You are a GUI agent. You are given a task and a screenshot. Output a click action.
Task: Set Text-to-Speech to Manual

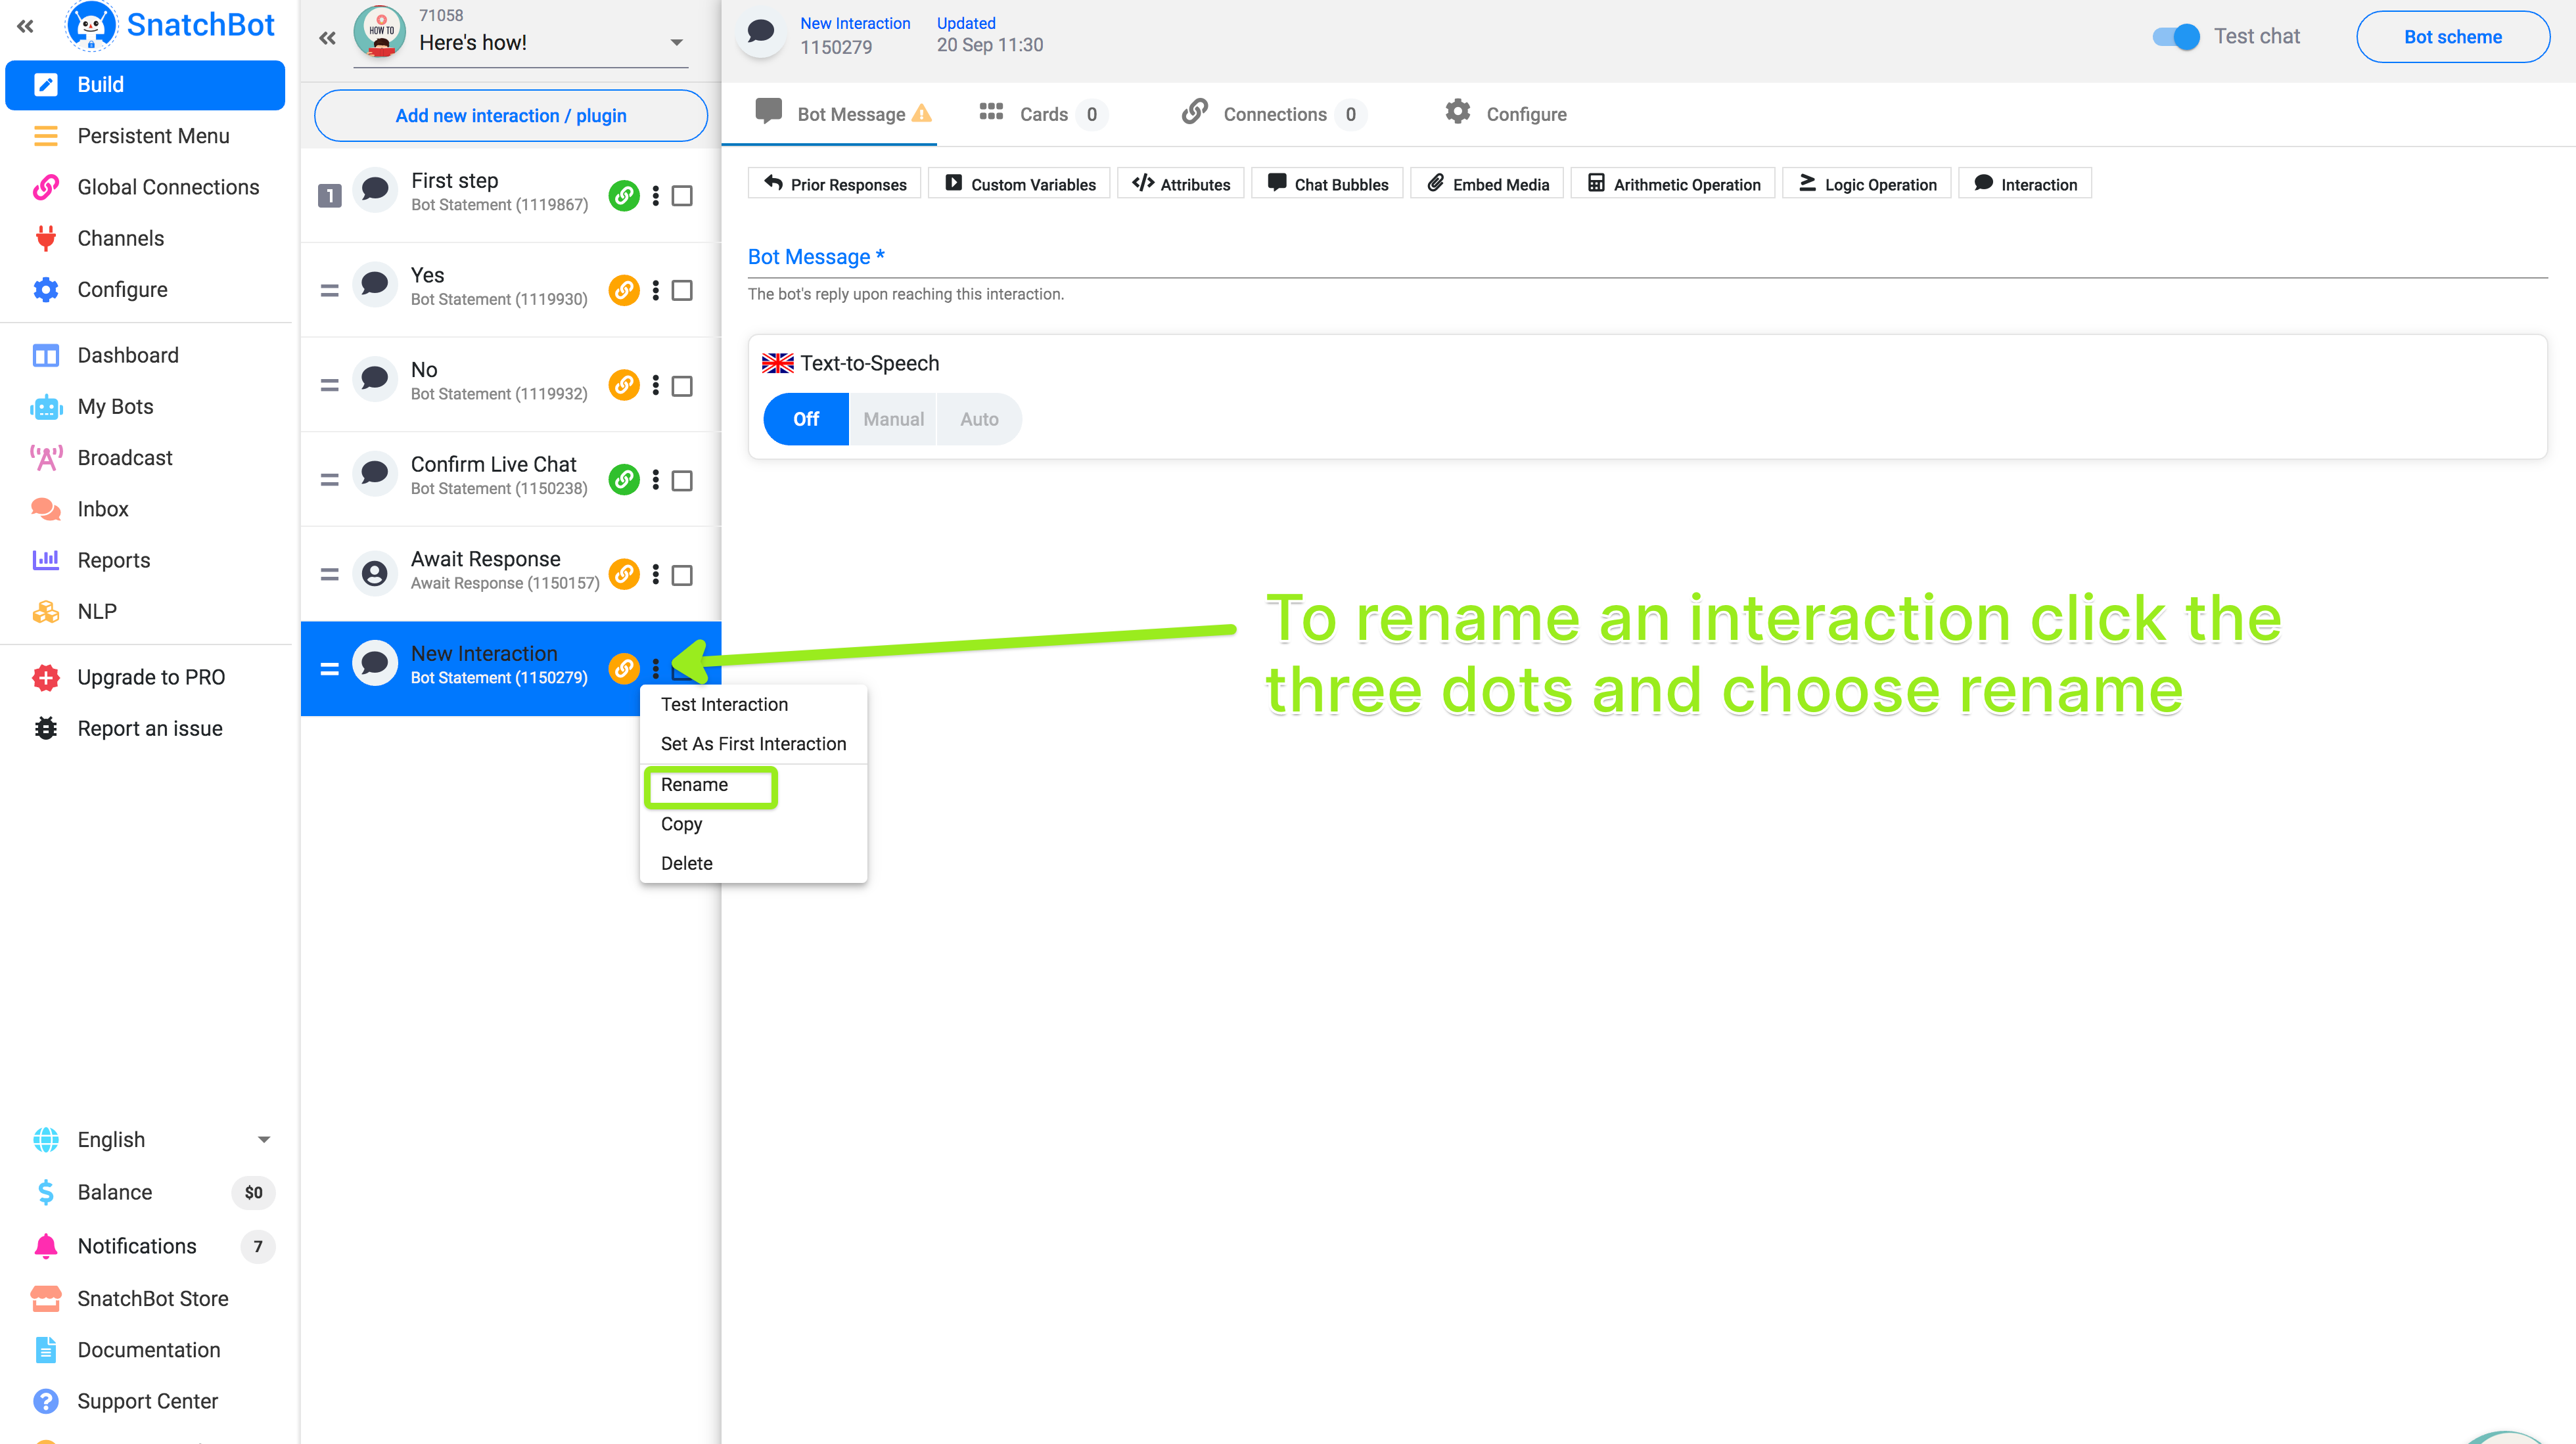pyautogui.click(x=893, y=419)
